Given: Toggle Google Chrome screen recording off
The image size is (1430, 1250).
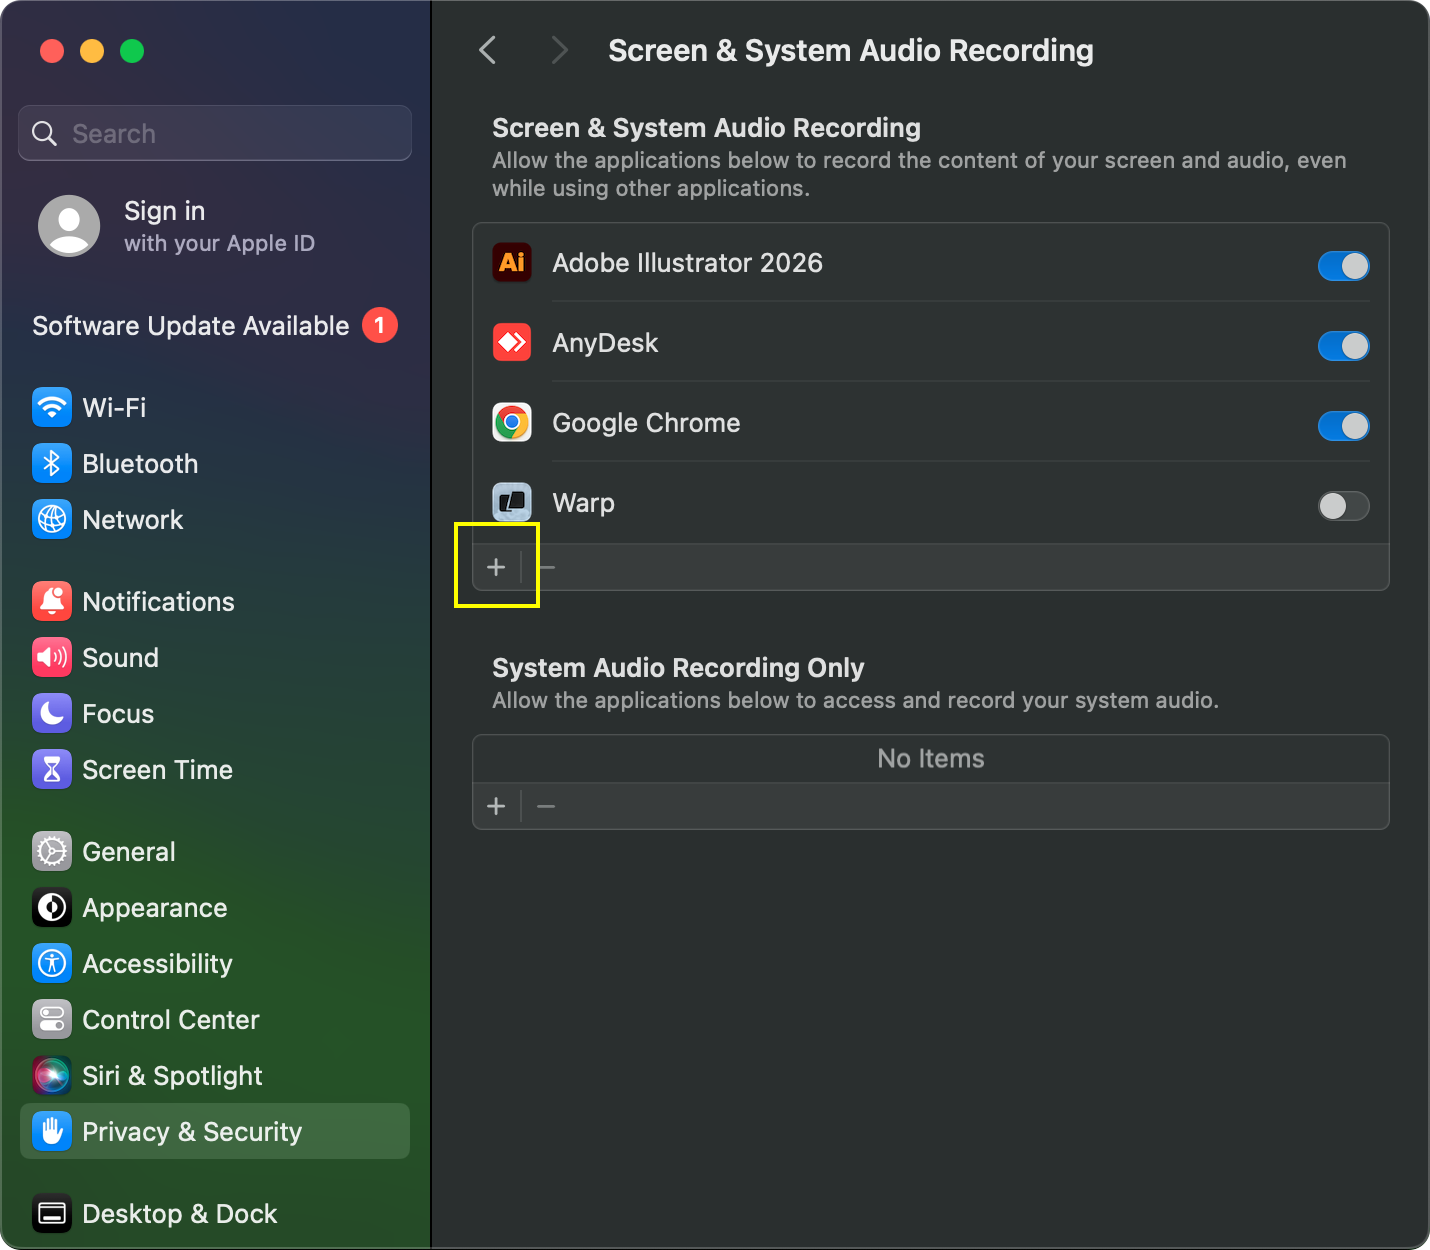Looking at the screenshot, I should pos(1343,426).
